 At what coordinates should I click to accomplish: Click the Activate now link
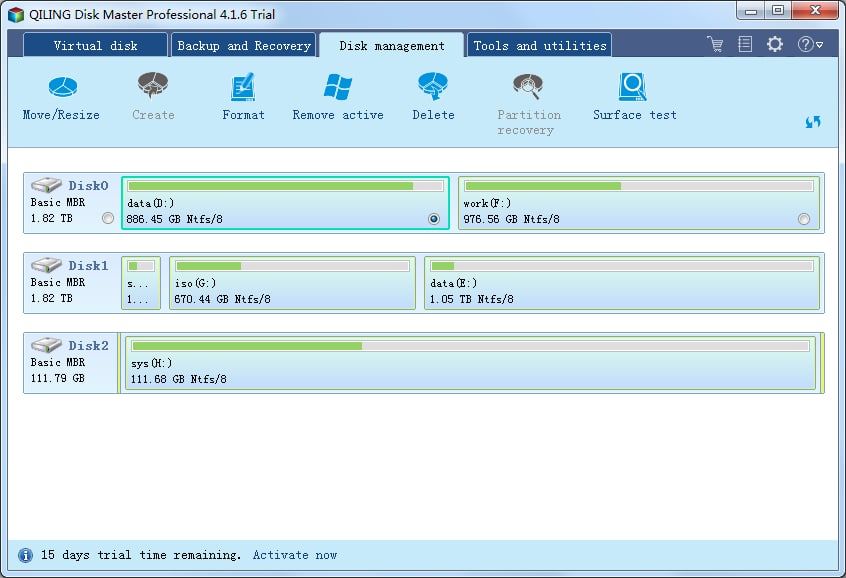pos(295,555)
